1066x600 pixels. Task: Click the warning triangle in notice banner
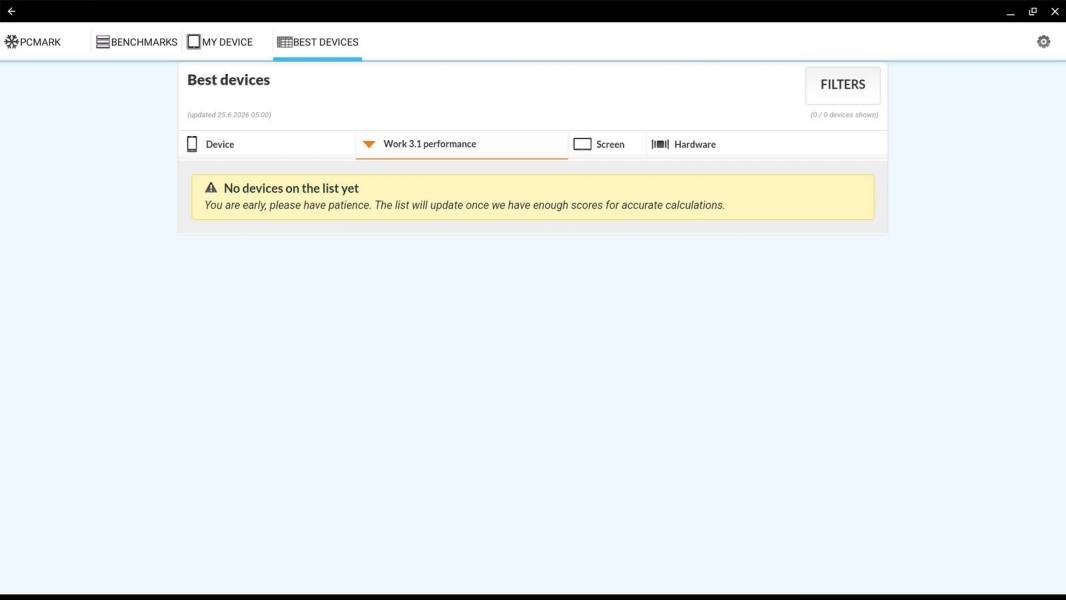[x=211, y=188]
